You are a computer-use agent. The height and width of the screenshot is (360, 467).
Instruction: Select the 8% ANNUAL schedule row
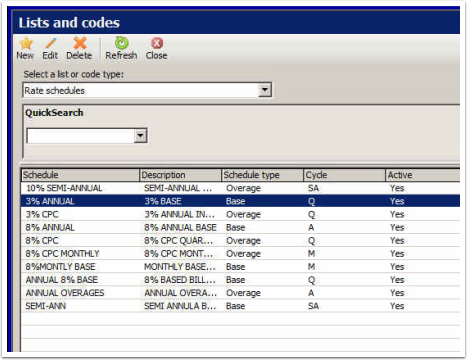pyautogui.click(x=241, y=228)
